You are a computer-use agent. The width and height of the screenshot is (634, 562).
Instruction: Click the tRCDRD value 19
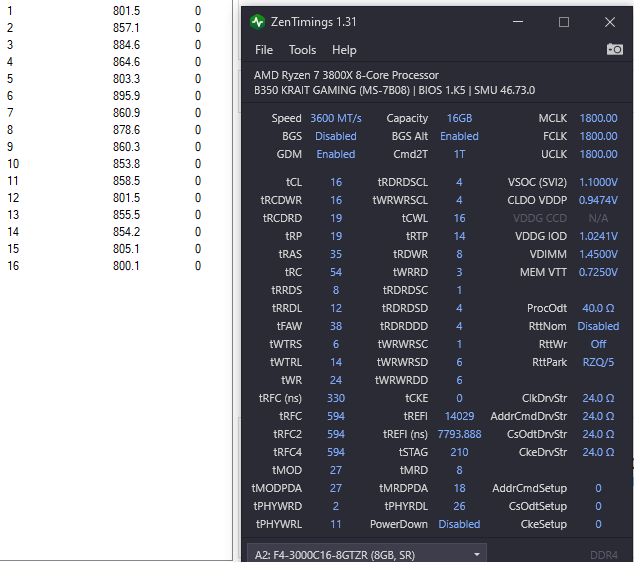coord(336,218)
